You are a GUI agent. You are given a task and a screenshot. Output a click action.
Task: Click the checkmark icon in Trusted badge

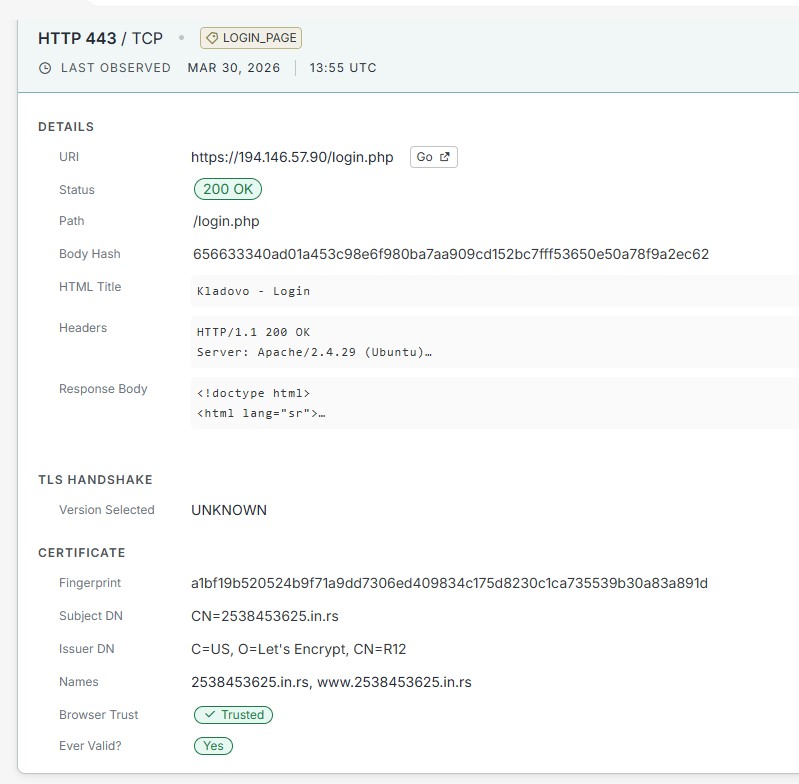209,715
